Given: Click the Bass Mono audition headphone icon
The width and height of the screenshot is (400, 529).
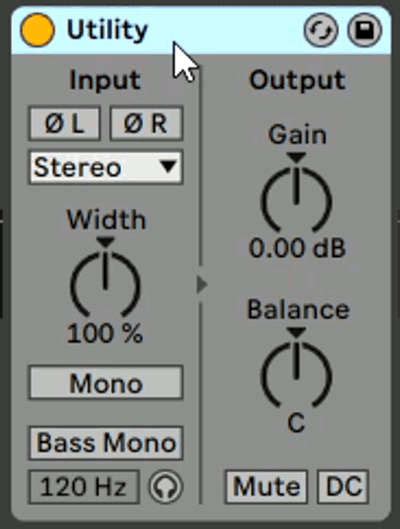Looking at the screenshot, I should pyautogui.click(x=165, y=487).
